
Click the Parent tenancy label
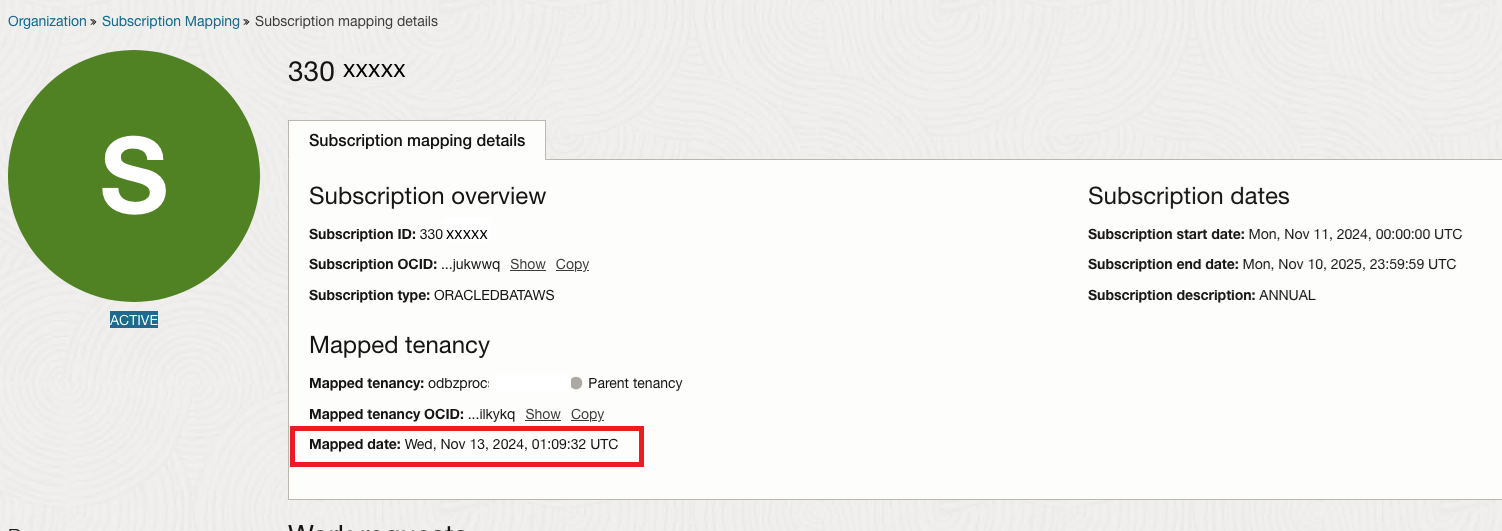click(x=635, y=383)
